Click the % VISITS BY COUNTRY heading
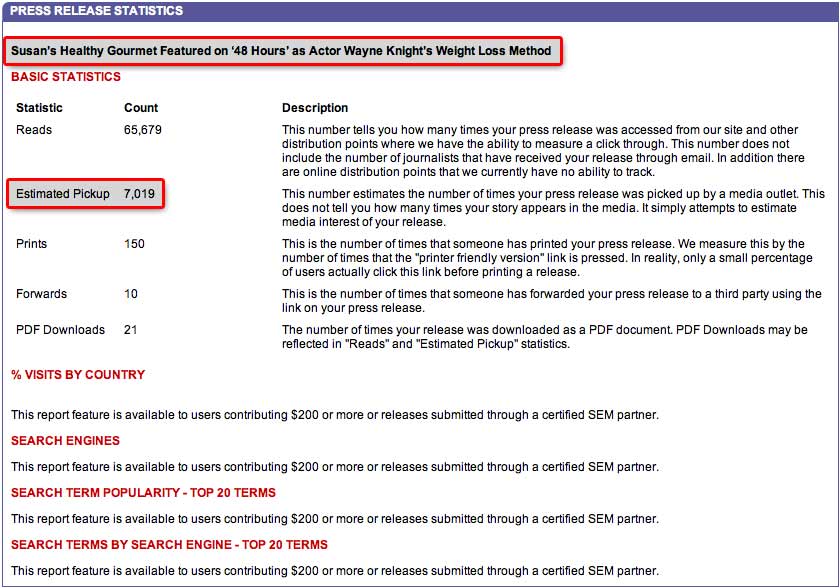 click(78, 374)
